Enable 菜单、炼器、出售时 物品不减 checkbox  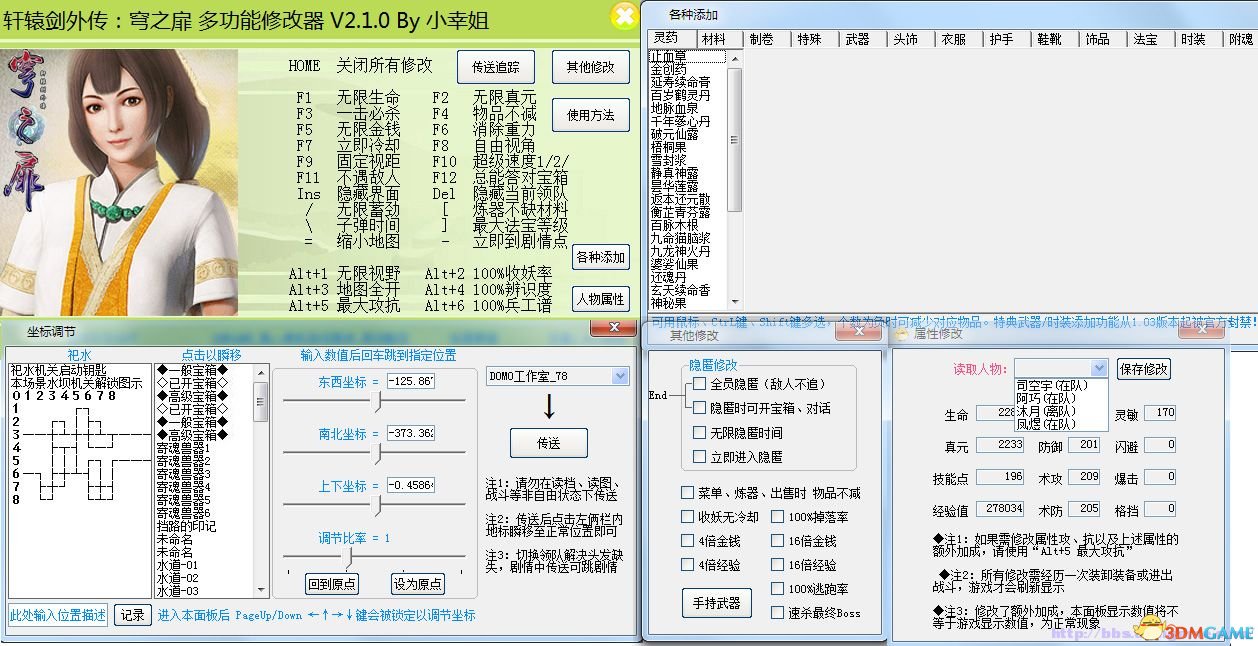coord(688,493)
